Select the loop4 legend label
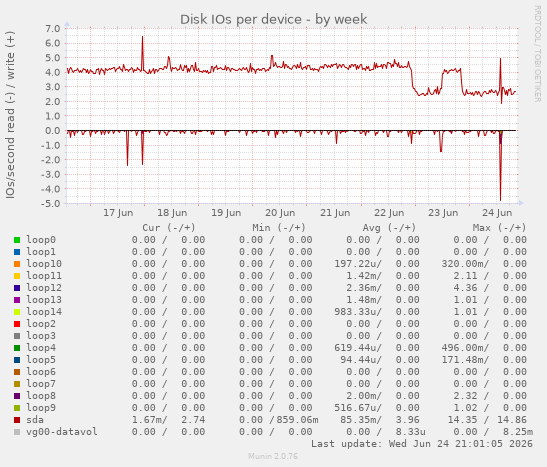547x467 pixels. 41,348
